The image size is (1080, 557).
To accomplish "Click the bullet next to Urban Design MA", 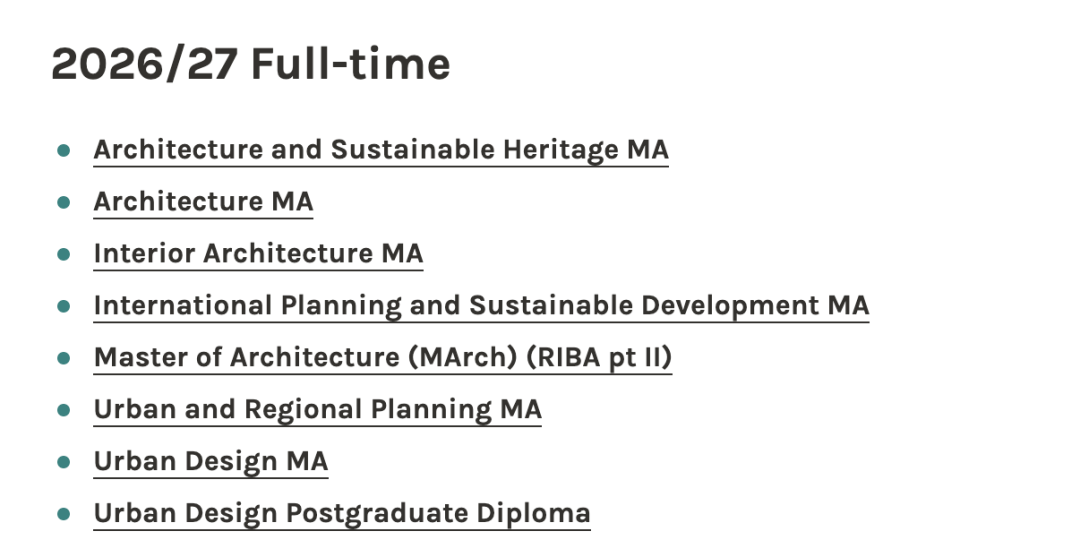I will pos(64,462).
